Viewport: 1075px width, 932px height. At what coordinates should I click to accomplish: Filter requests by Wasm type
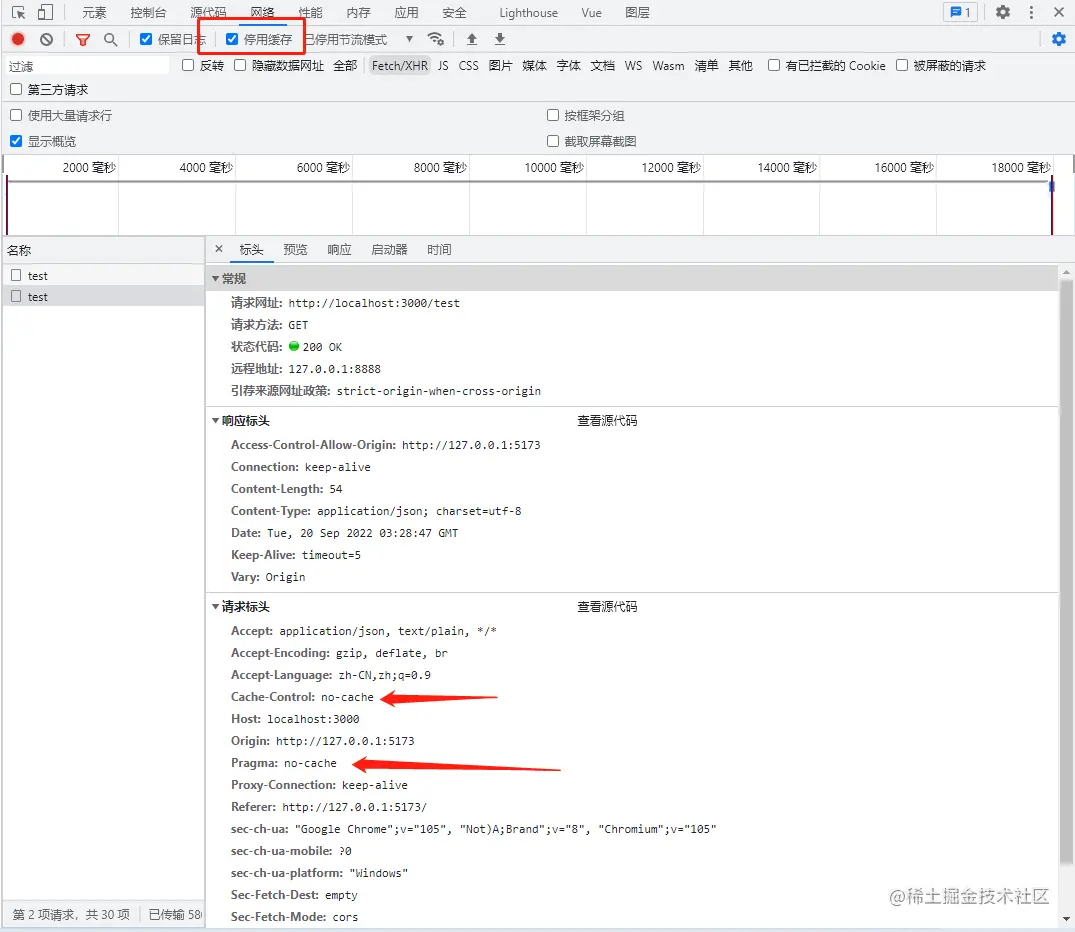[668, 65]
